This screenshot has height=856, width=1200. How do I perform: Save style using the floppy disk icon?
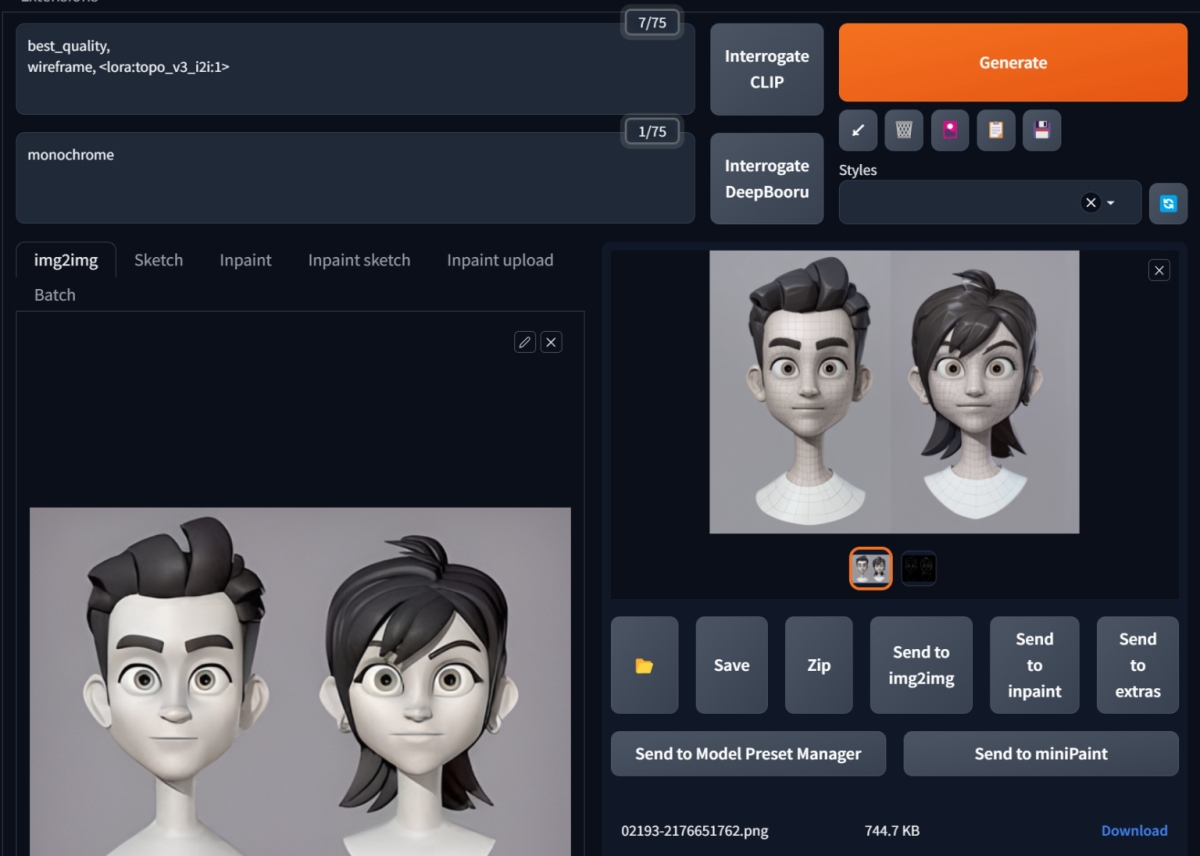1042,130
